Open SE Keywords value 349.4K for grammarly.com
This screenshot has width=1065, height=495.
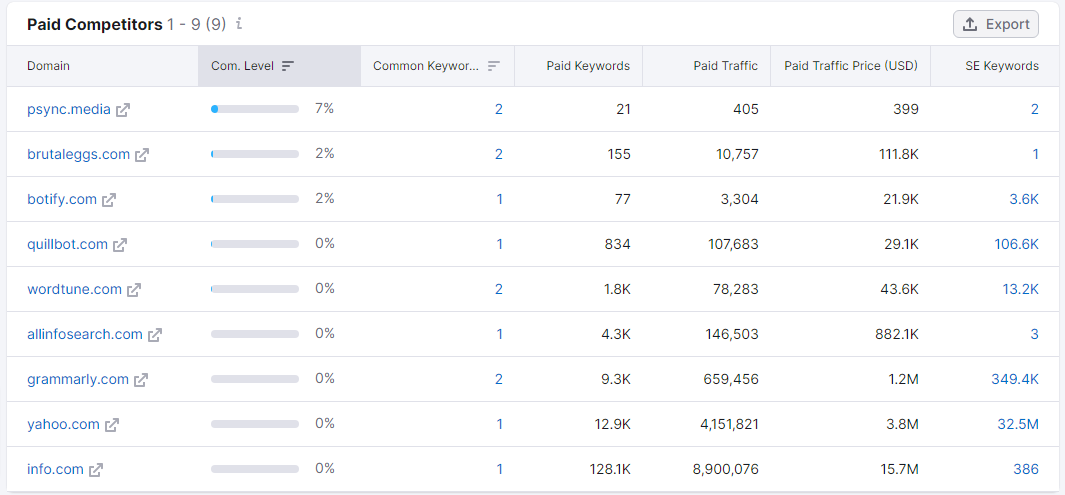click(x=1015, y=380)
